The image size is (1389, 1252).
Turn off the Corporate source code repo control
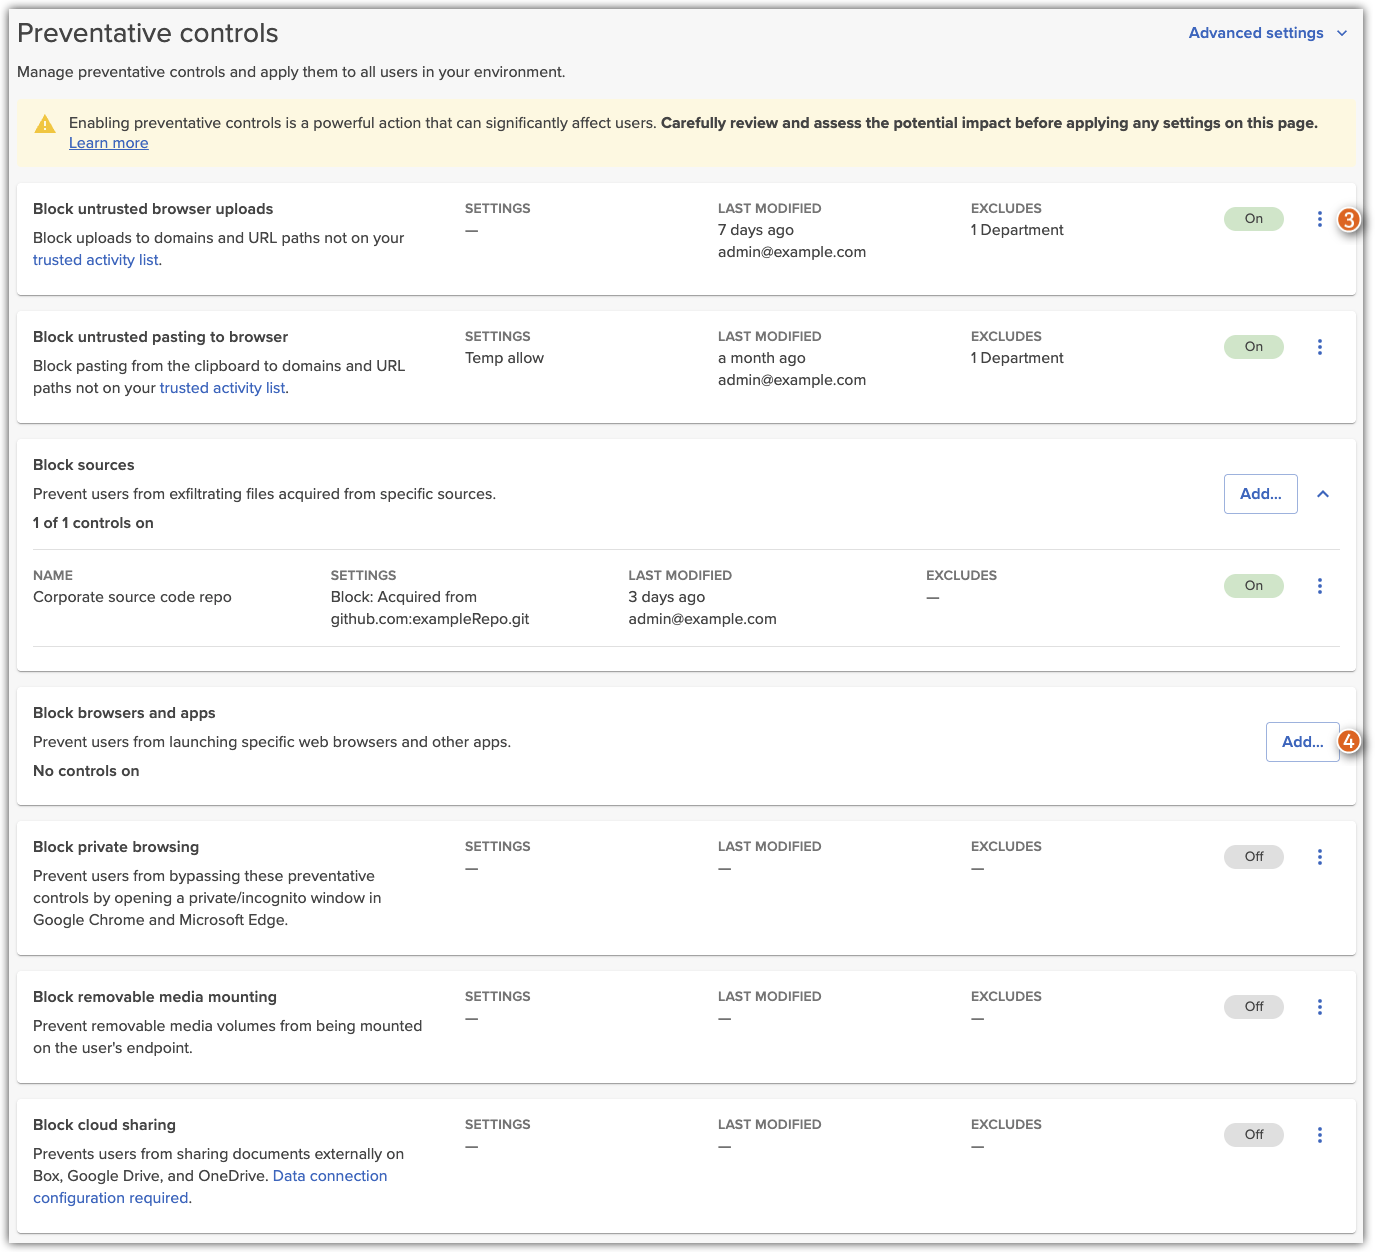[x=1253, y=585]
